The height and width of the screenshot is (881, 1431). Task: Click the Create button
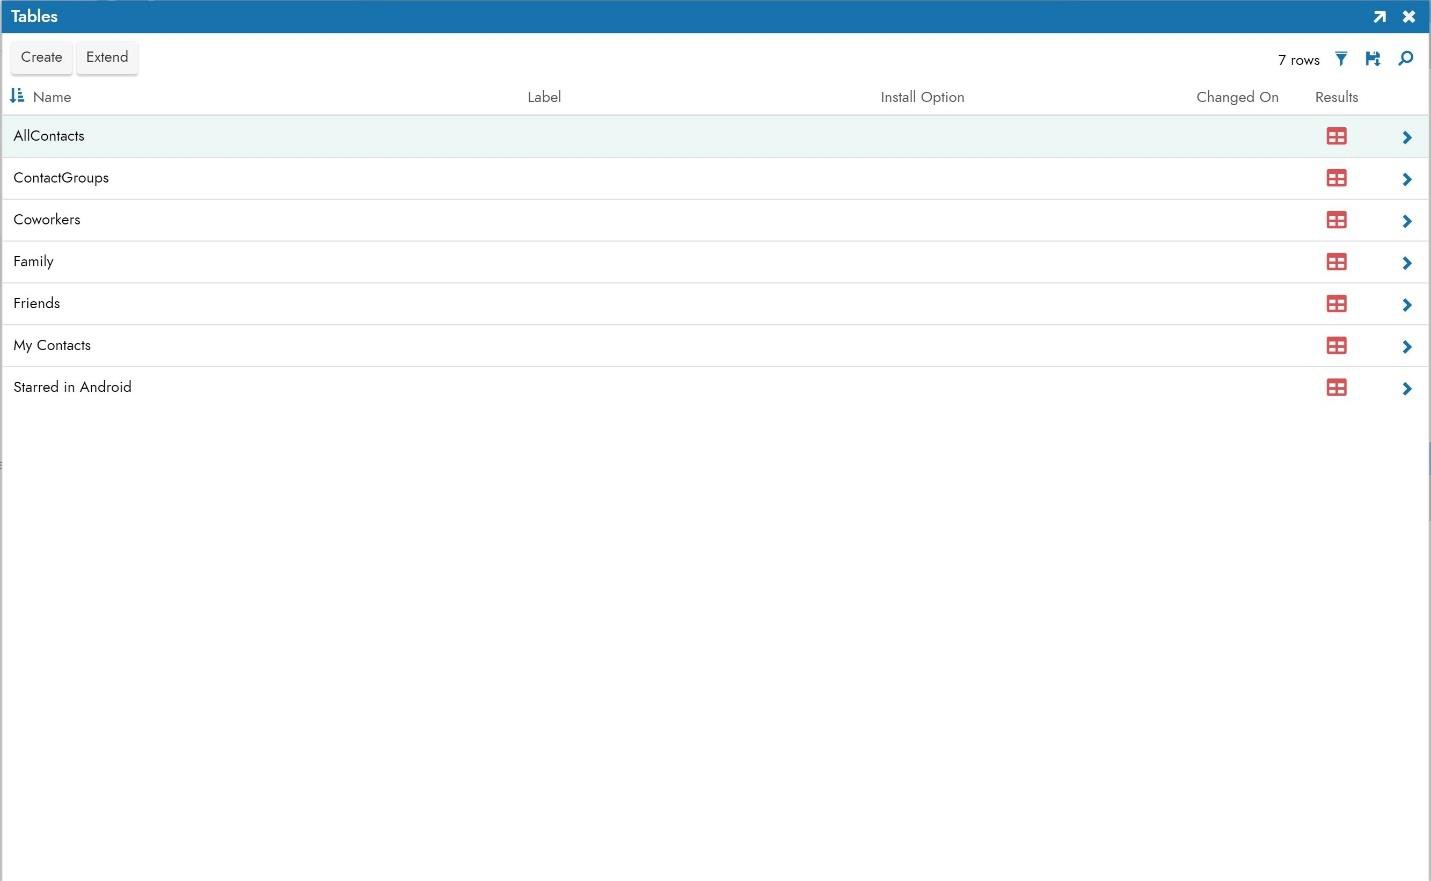[41, 57]
